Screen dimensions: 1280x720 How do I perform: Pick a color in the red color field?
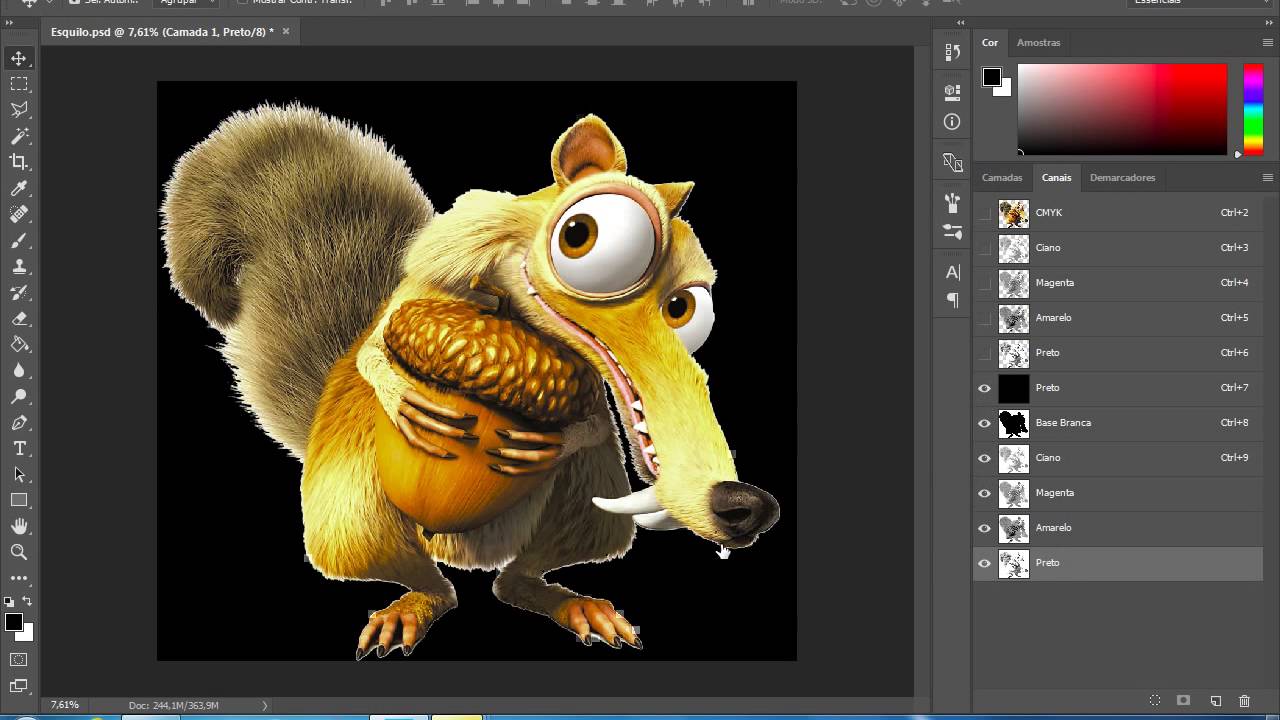click(1122, 109)
